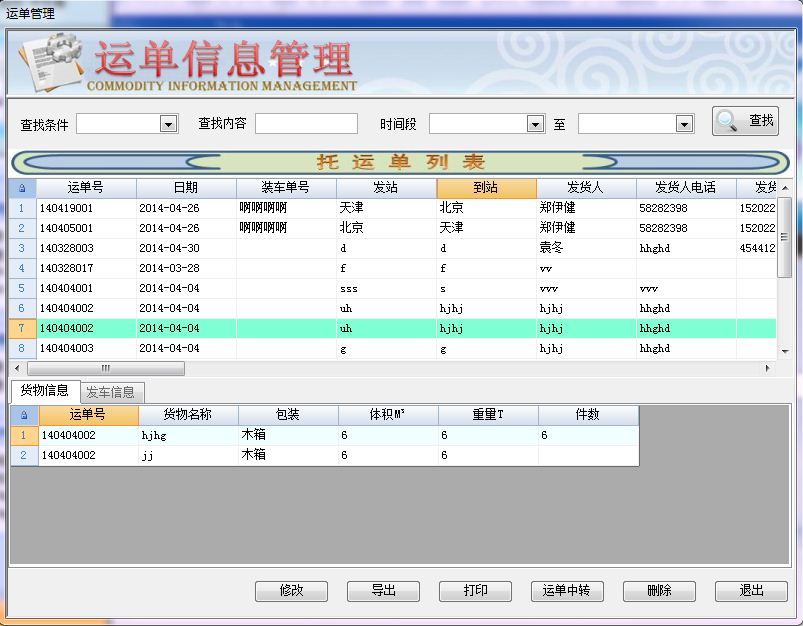Click the 日期 column header
The image size is (803, 626).
click(x=186, y=188)
